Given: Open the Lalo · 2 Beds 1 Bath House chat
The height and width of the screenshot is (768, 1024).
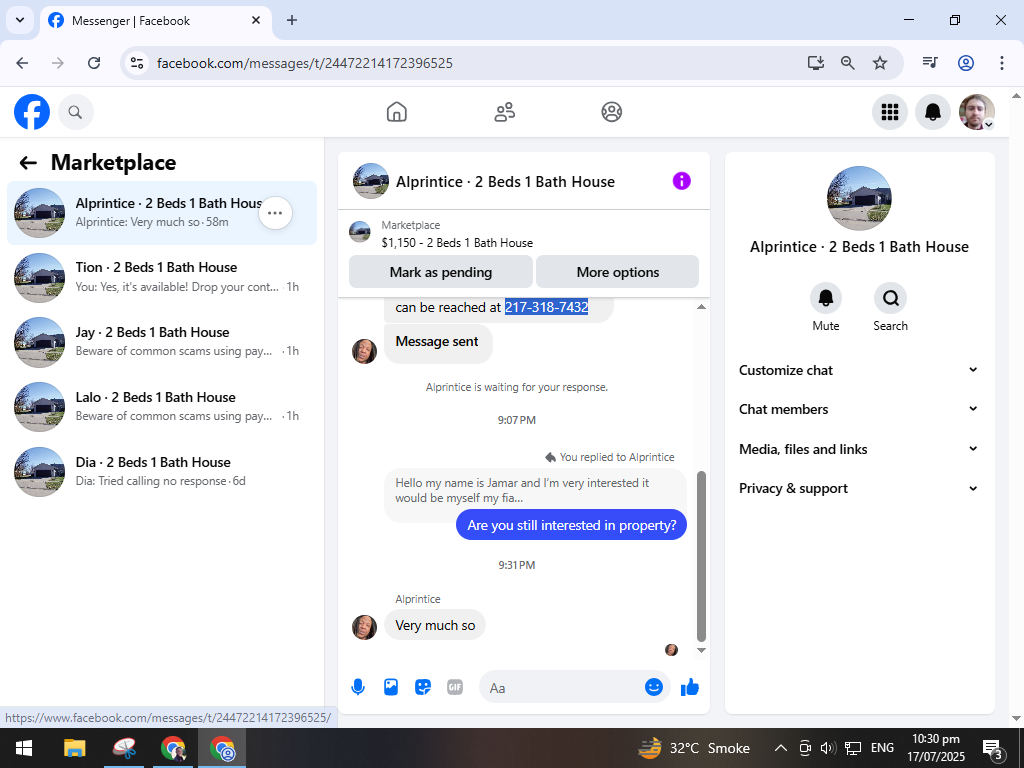Looking at the screenshot, I should coord(162,407).
